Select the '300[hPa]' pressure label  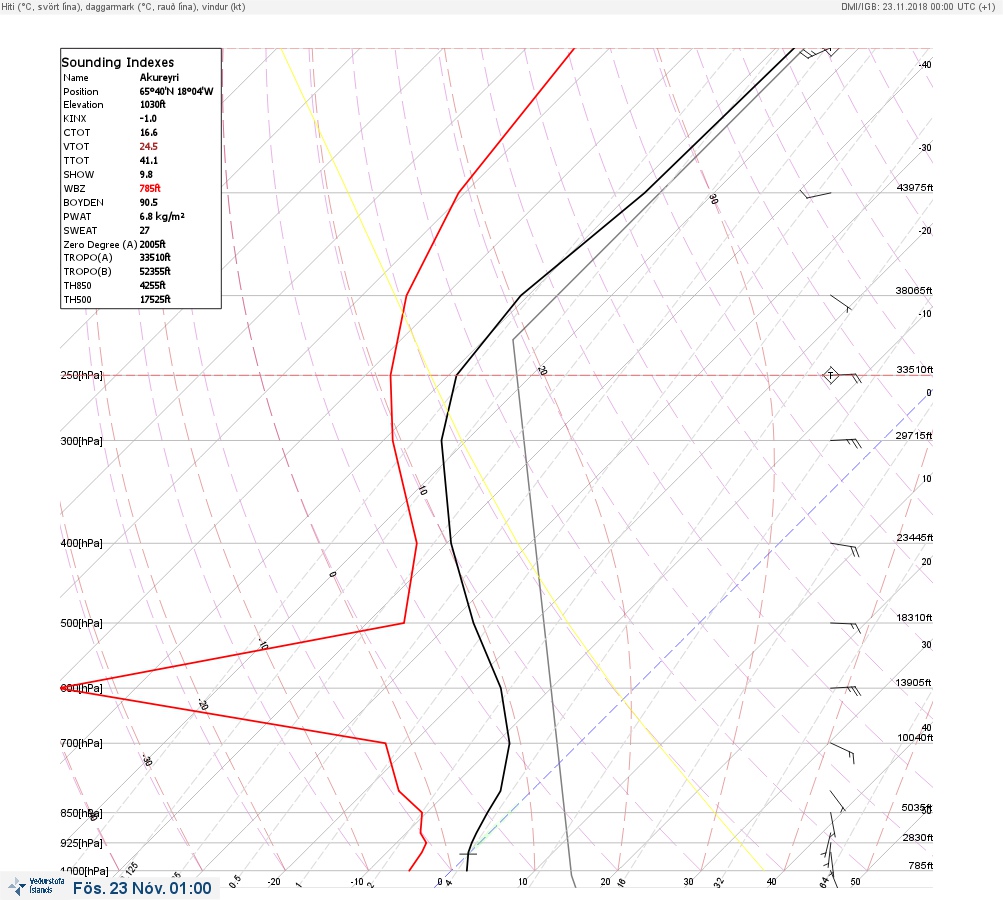pyautogui.click(x=81, y=441)
